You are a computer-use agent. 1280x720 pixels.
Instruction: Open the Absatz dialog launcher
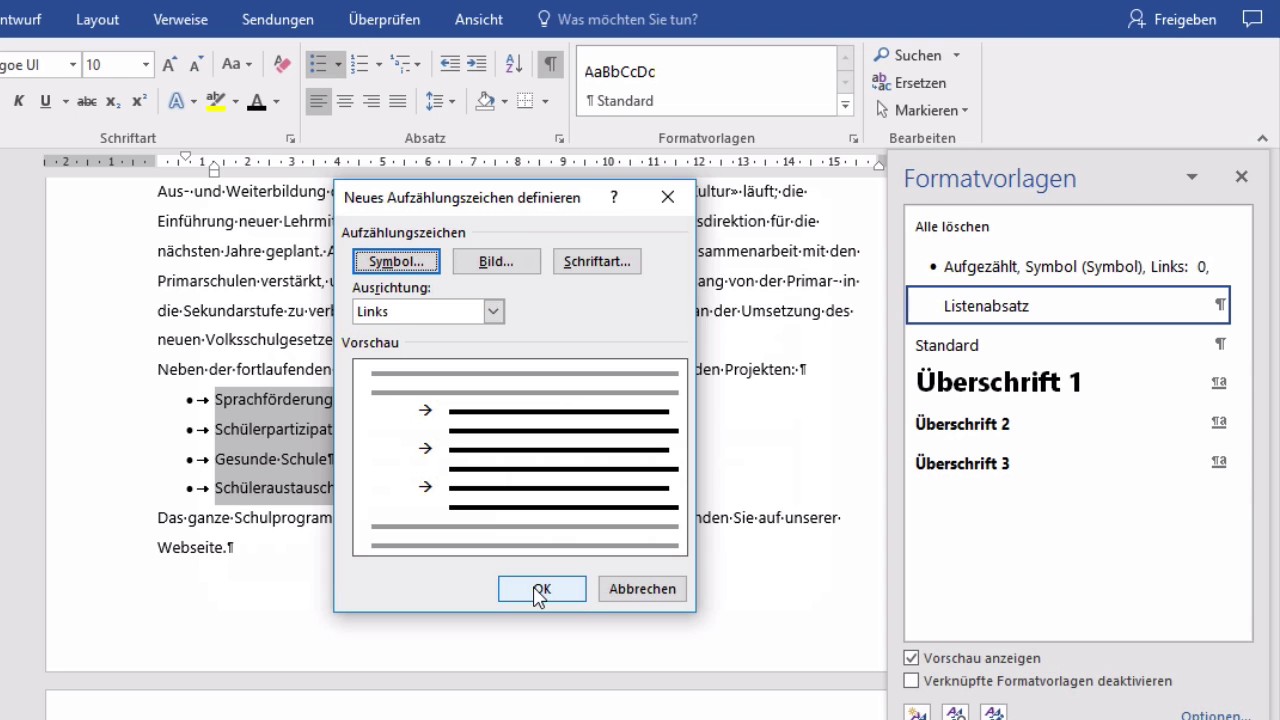coord(558,139)
